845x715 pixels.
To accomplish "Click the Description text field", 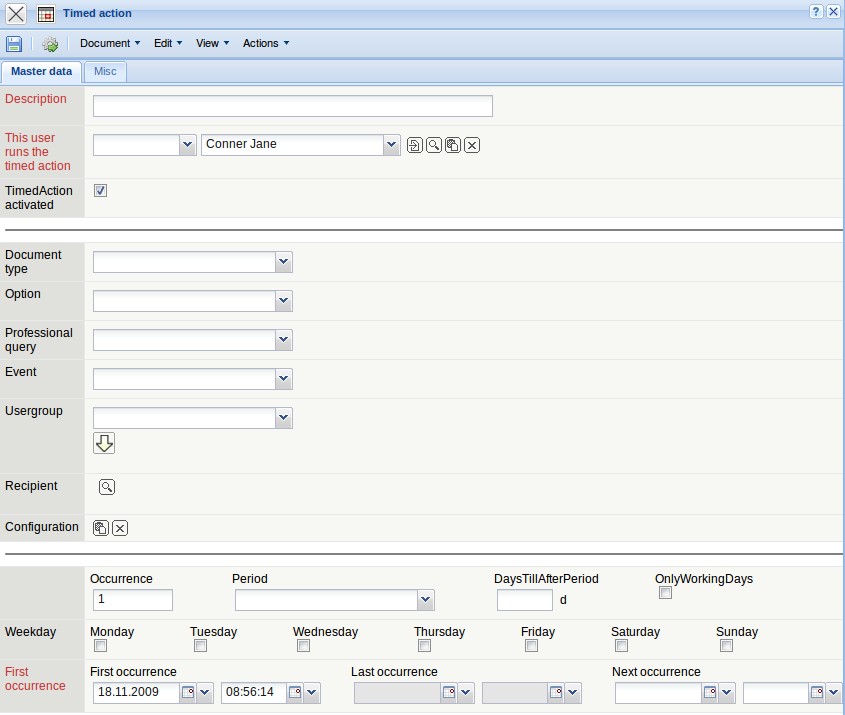I will tap(292, 106).
